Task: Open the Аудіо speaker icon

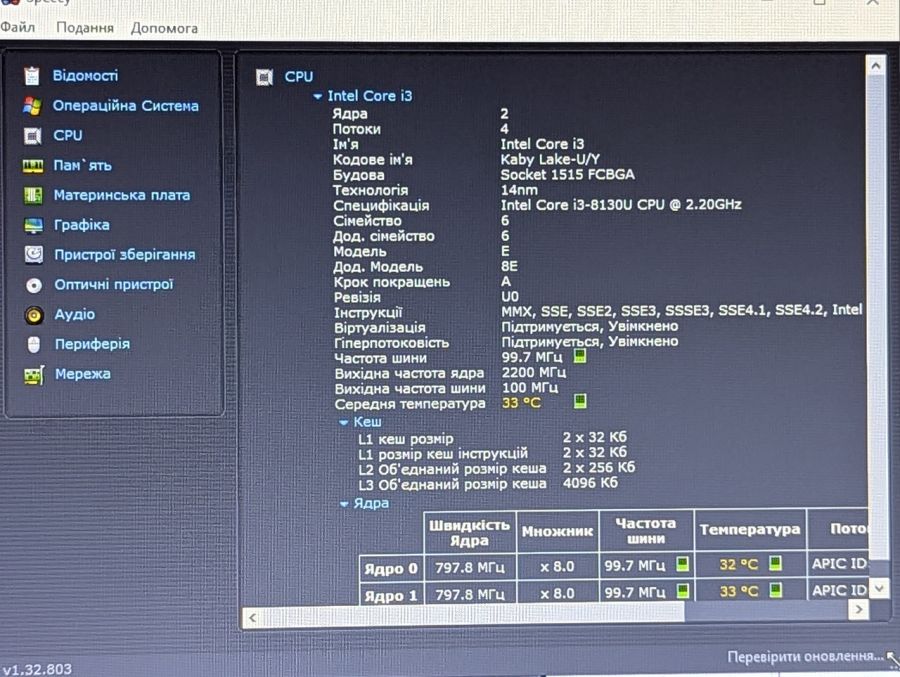Action: coord(34,315)
